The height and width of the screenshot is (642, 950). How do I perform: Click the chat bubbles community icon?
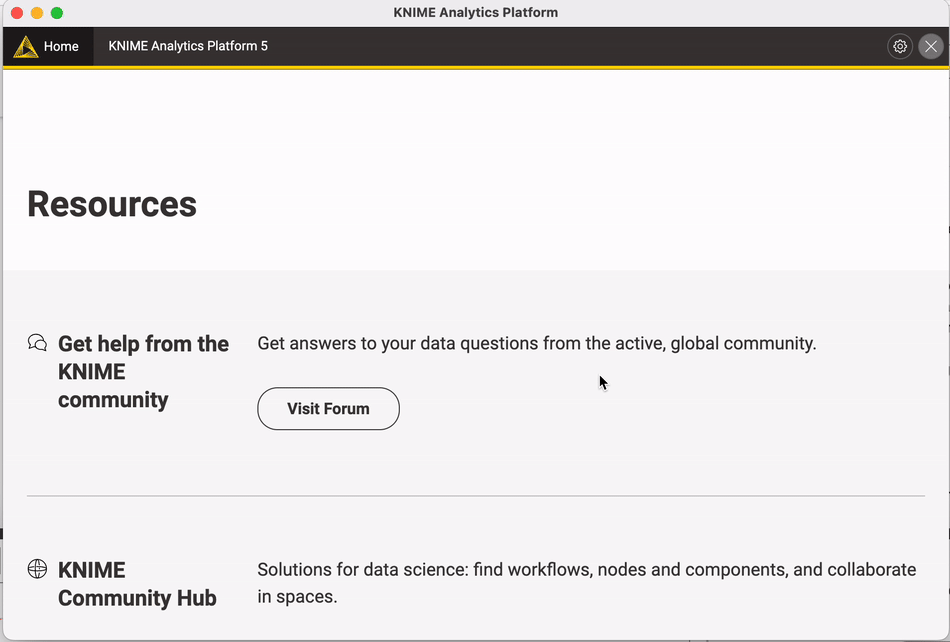[38, 343]
